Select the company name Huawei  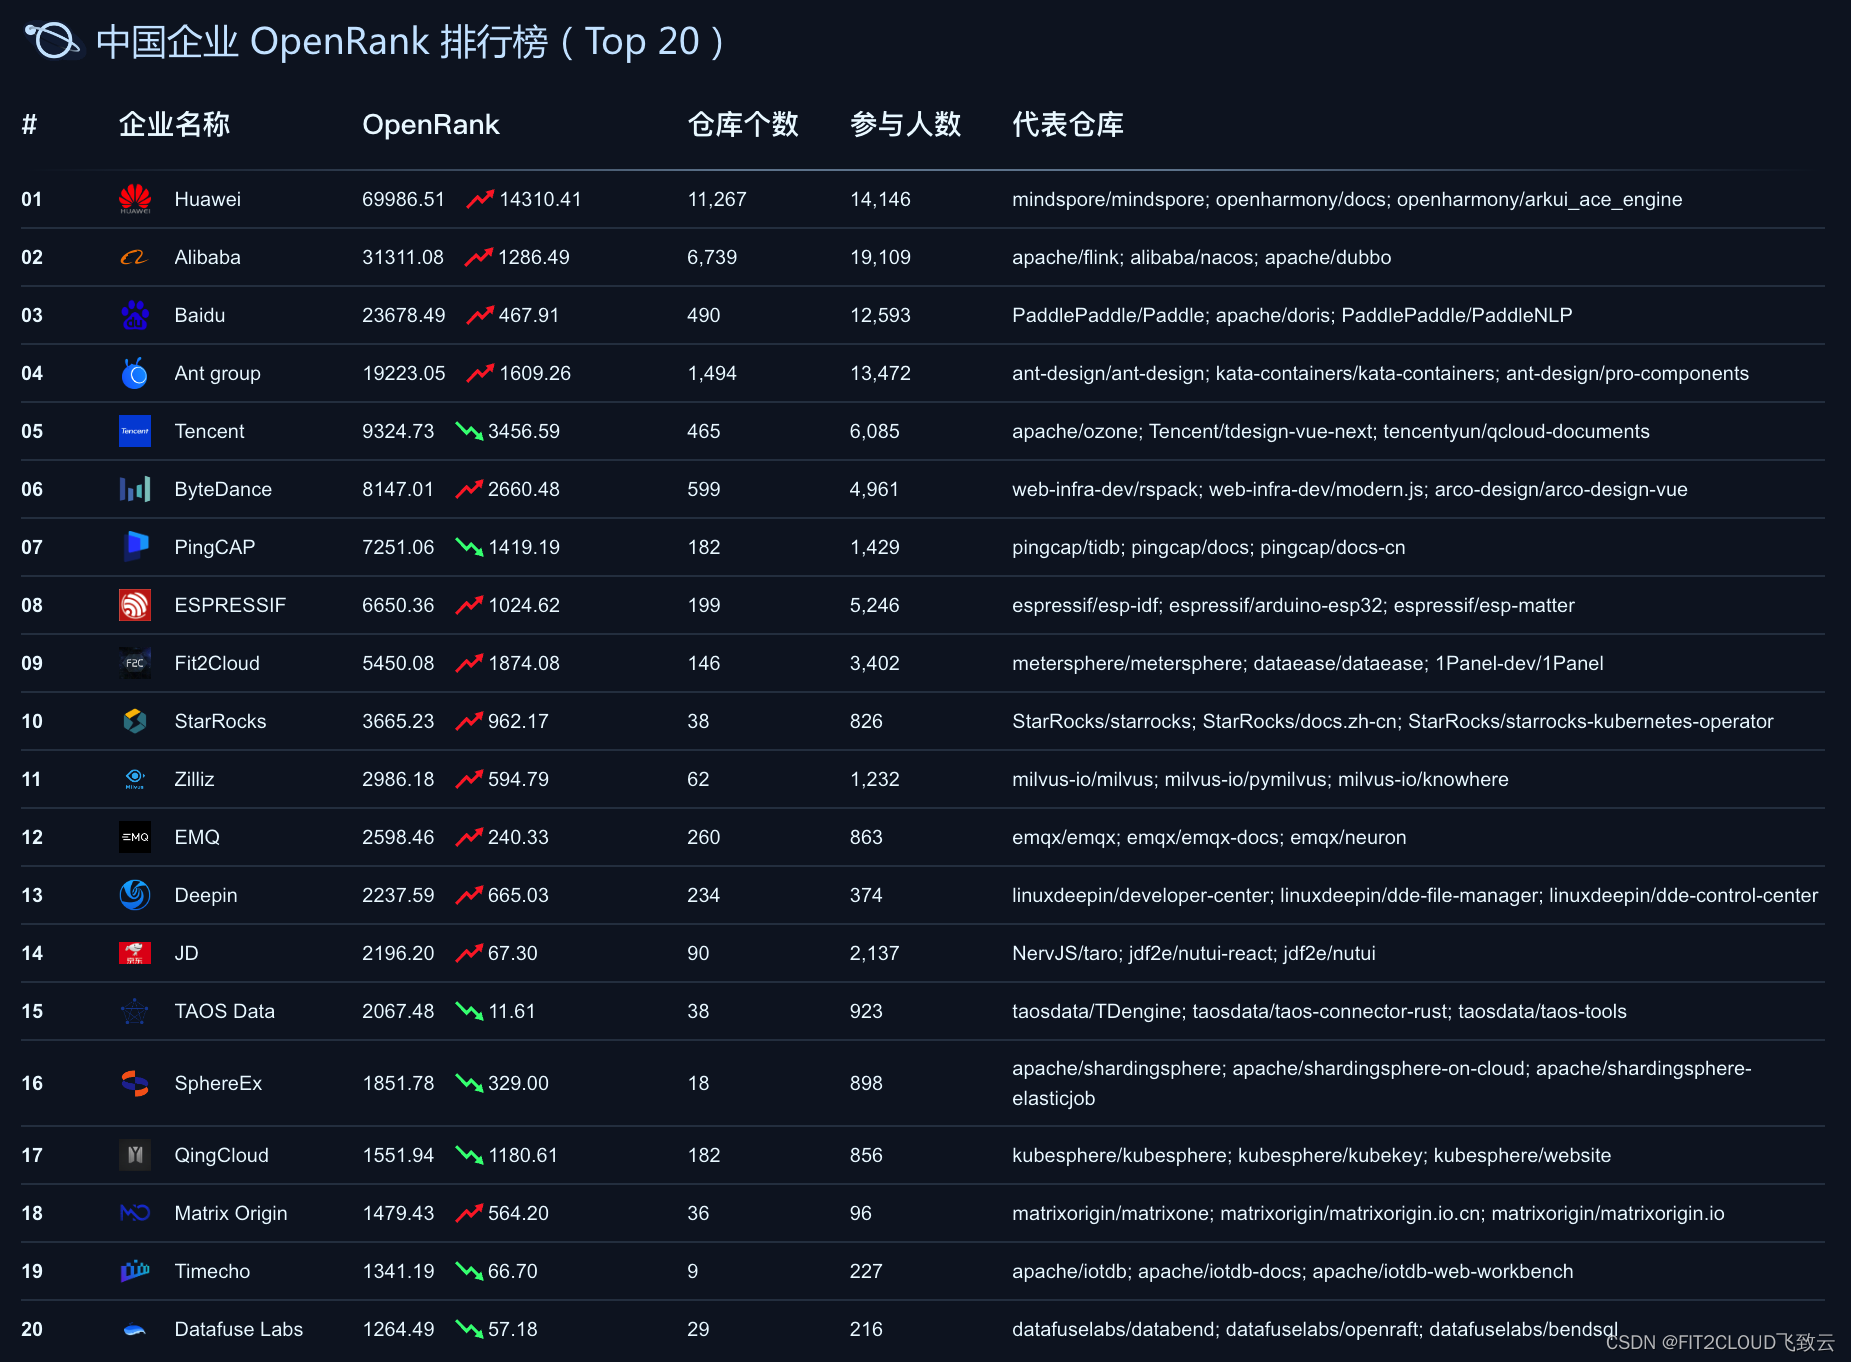pyautogui.click(x=207, y=199)
